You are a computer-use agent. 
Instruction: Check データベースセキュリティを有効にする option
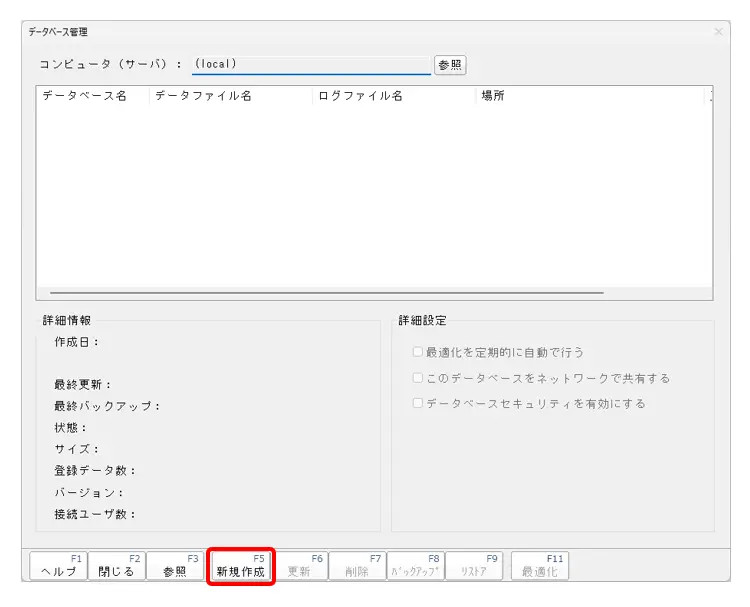click(418, 404)
